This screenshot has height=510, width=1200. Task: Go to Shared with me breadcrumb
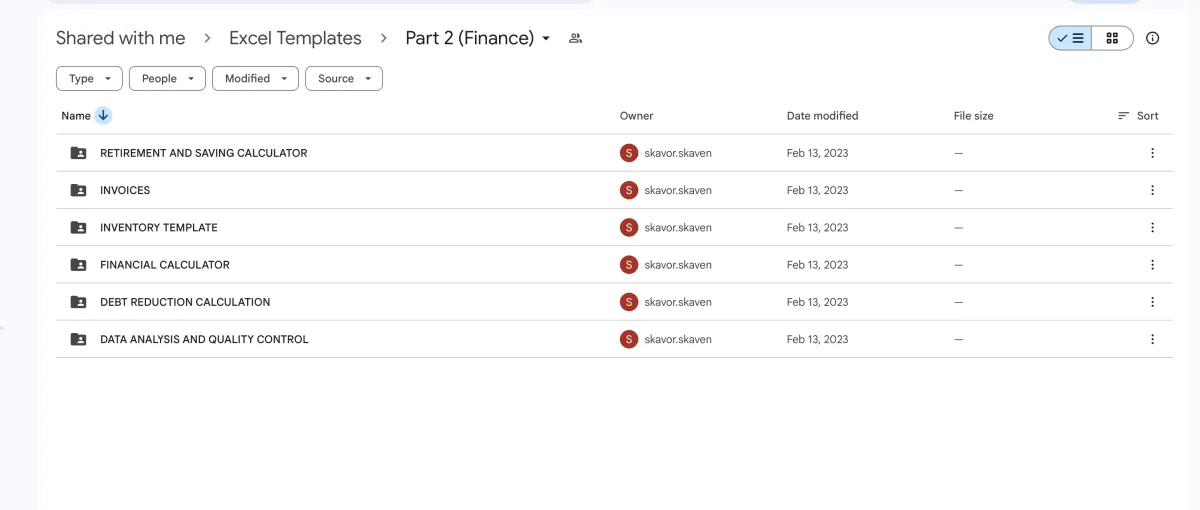coord(120,38)
